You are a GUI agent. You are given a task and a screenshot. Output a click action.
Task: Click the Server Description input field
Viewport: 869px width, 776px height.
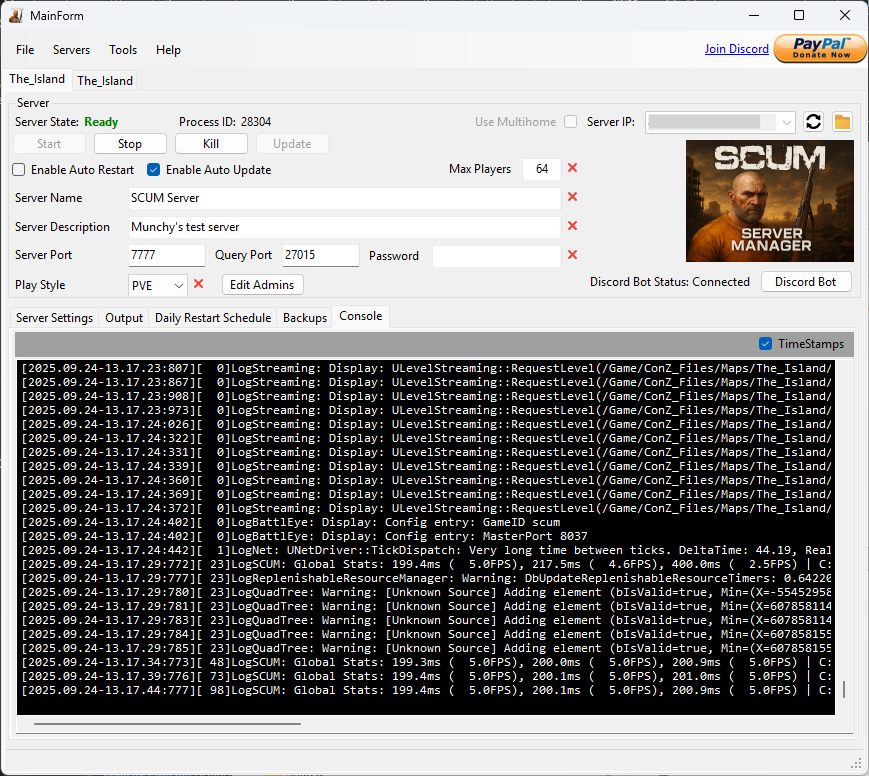tap(344, 227)
